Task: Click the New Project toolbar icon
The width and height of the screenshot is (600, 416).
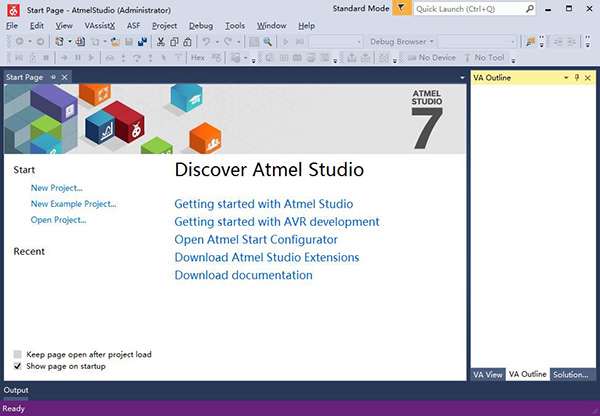Action: click(x=61, y=42)
